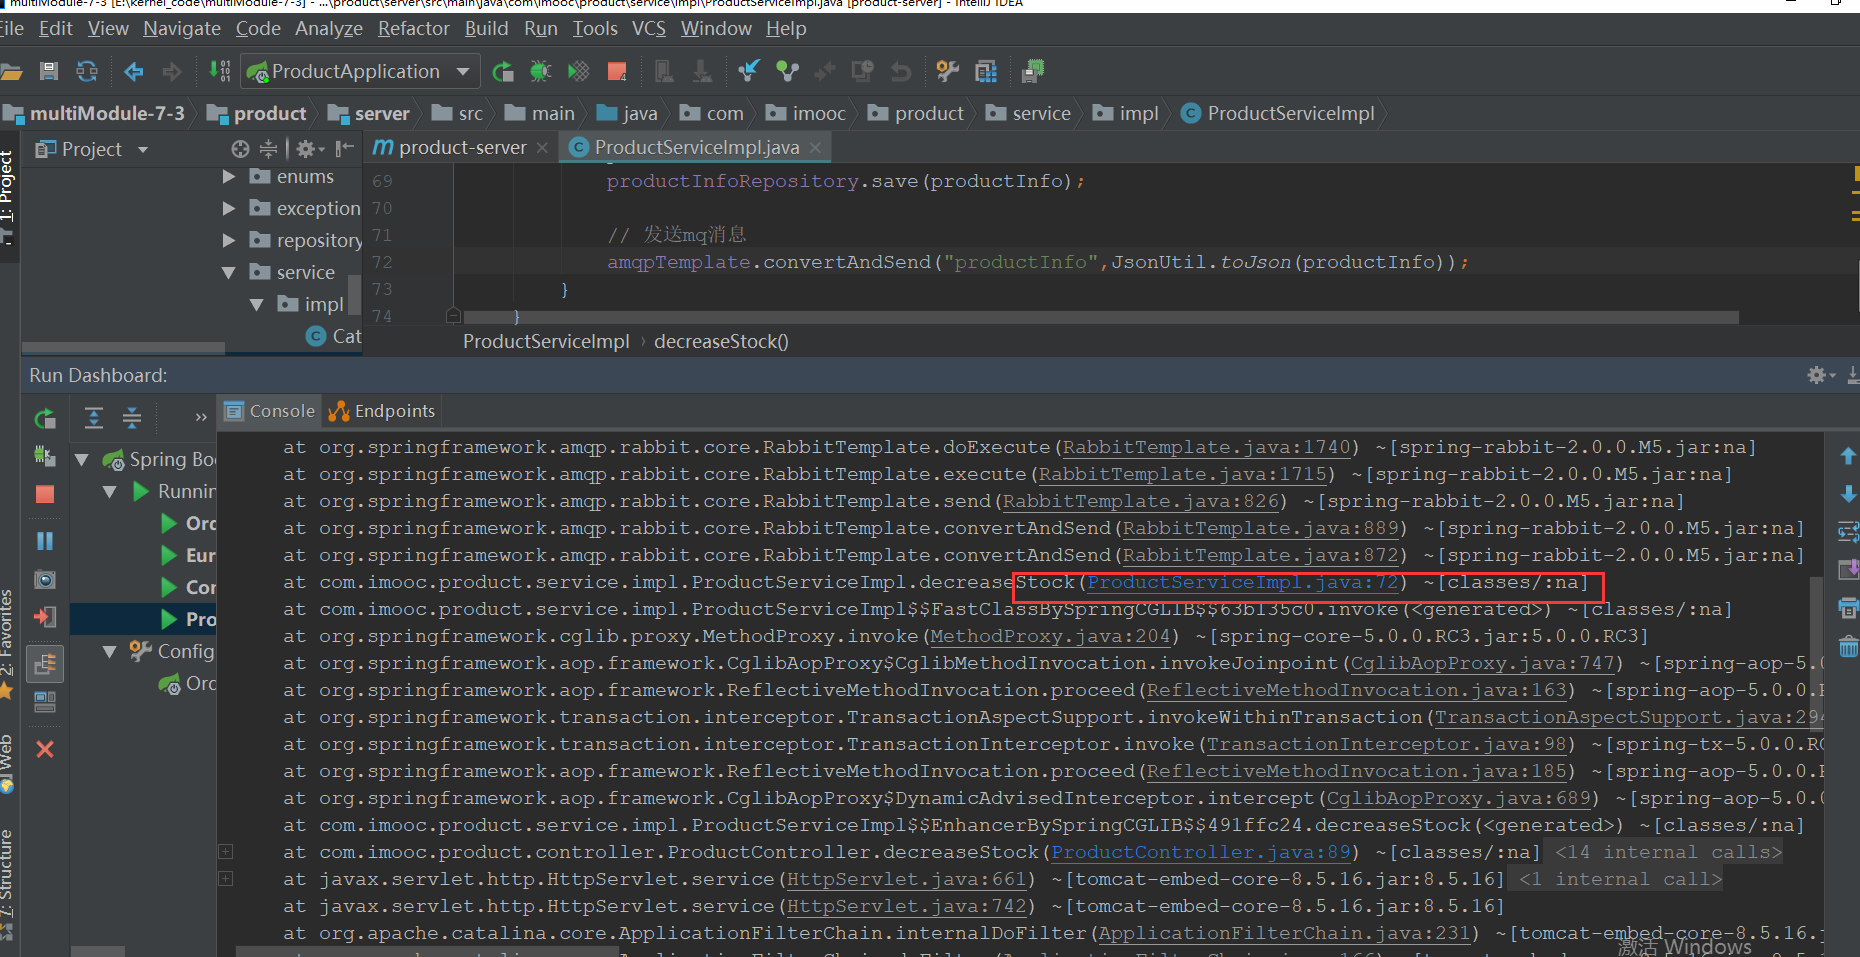Open ProductController.java:89 stack trace link
Viewport: 1860px width, 957px height.
(x=1201, y=853)
